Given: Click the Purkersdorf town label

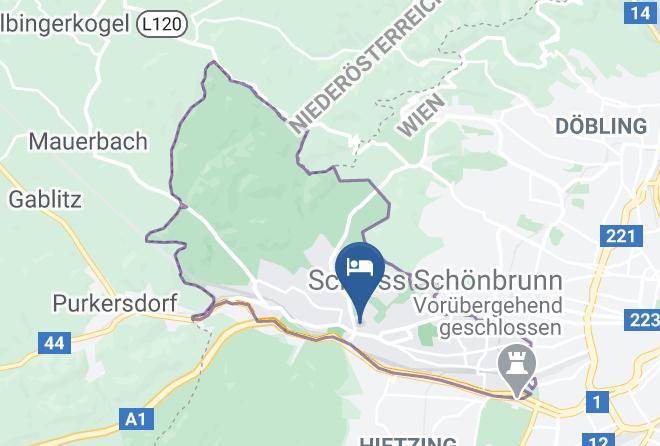Looking at the screenshot, I should point(114,303).
